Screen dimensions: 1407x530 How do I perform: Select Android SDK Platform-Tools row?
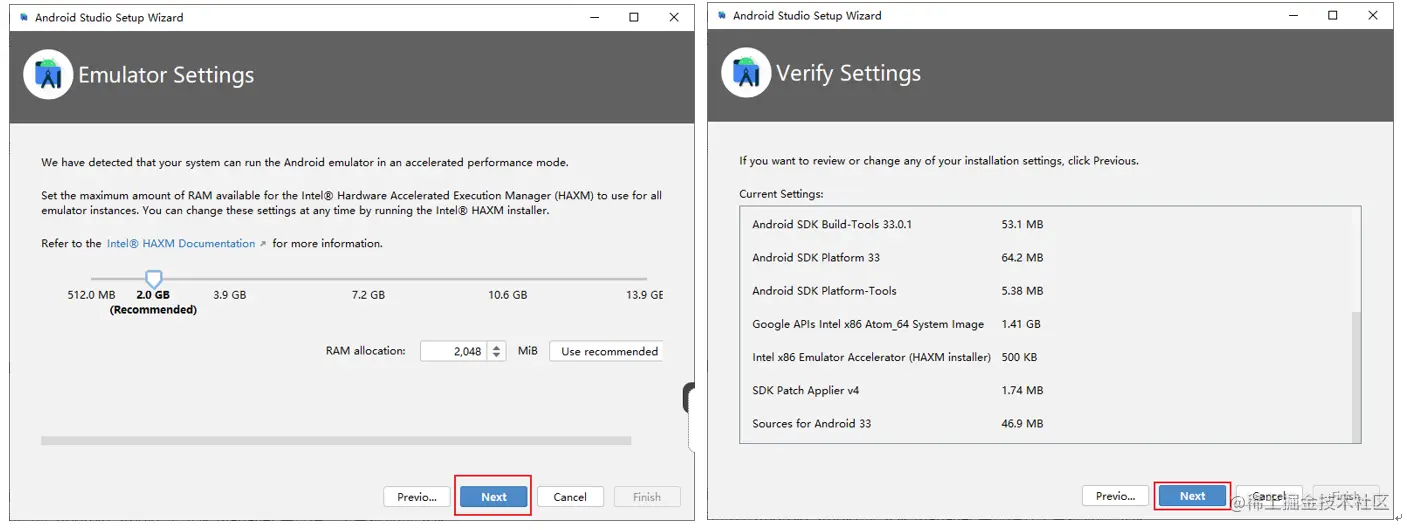coord(1044,291)
